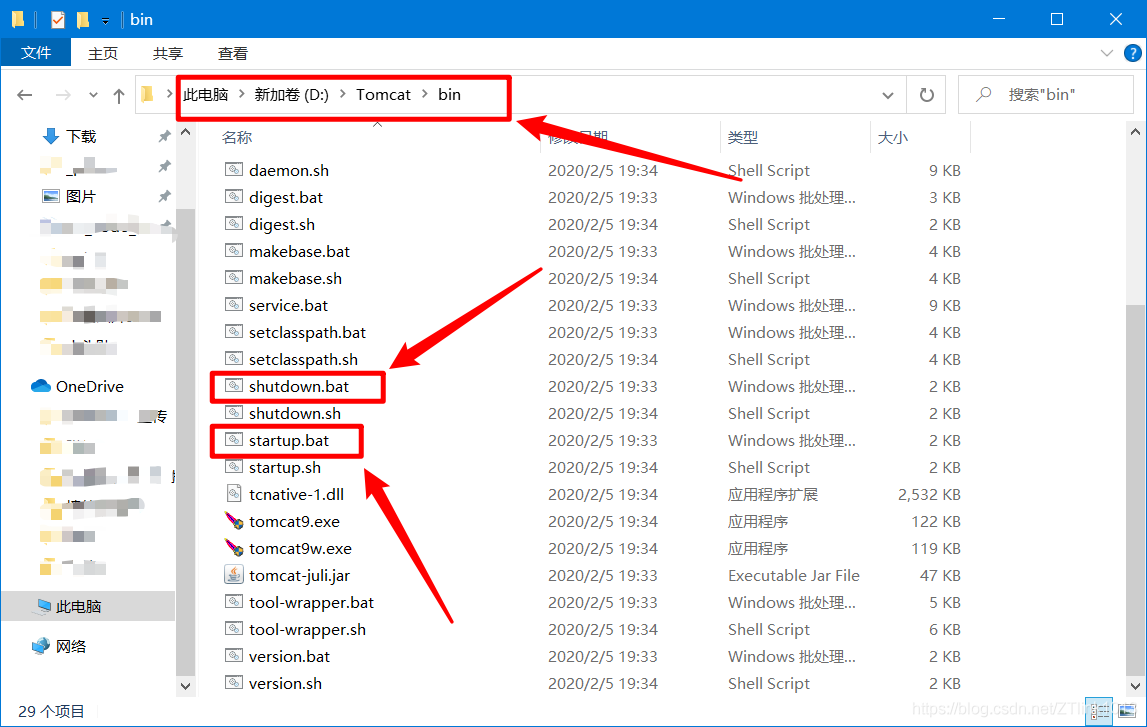The width and height of the screenshot is (1147, 727).
Task: Open the View (查看) ribbon tab
Action: tap(233, 53)
